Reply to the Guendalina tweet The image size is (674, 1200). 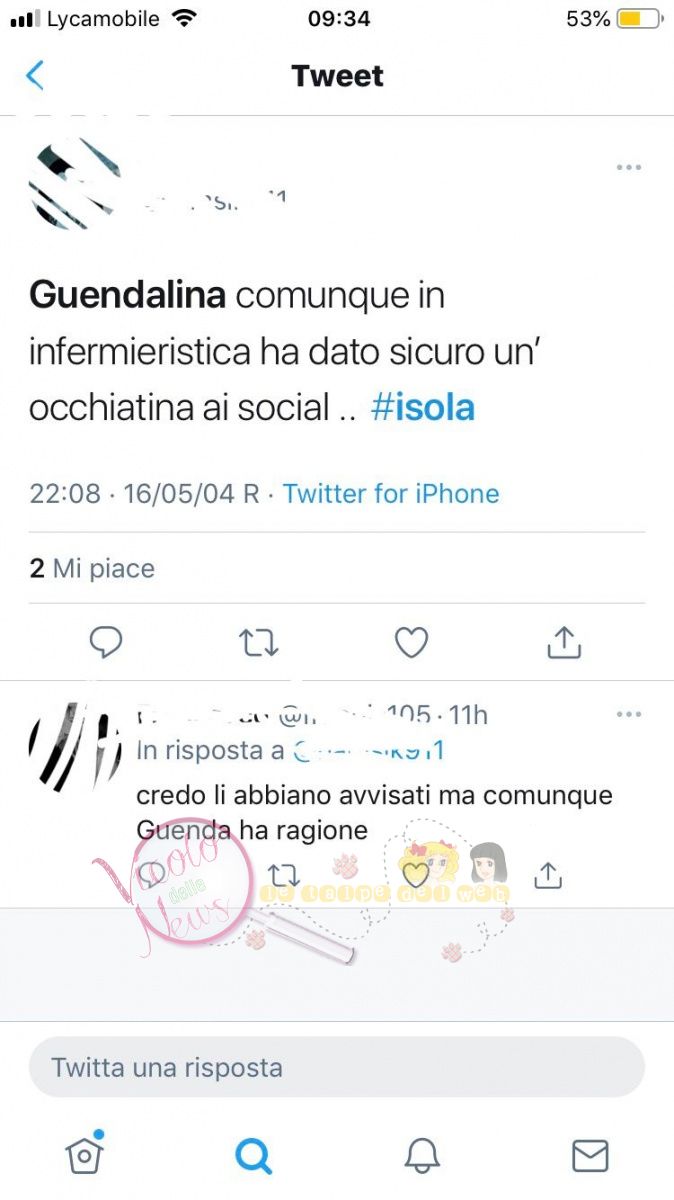coord(106,643)
